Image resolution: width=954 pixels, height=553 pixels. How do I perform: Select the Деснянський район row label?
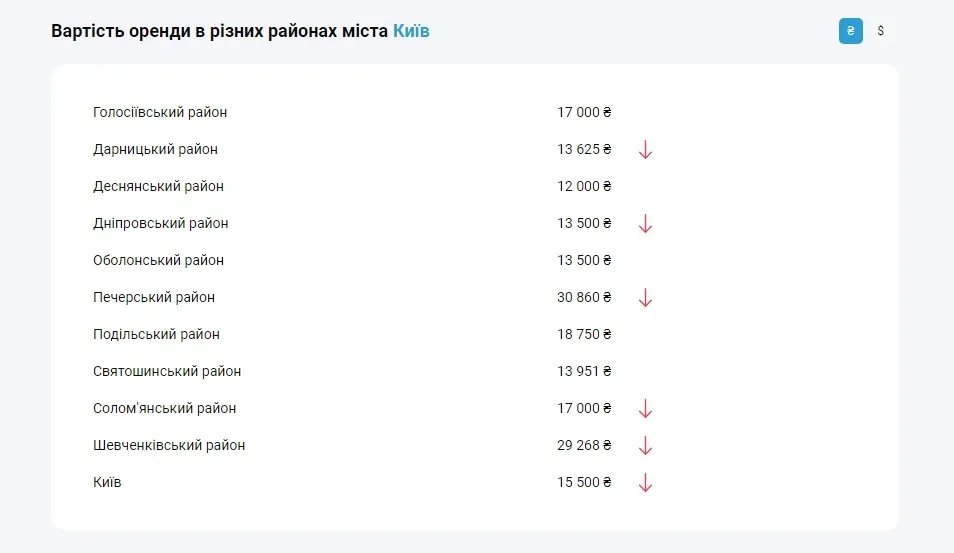(x=158, y=187)
